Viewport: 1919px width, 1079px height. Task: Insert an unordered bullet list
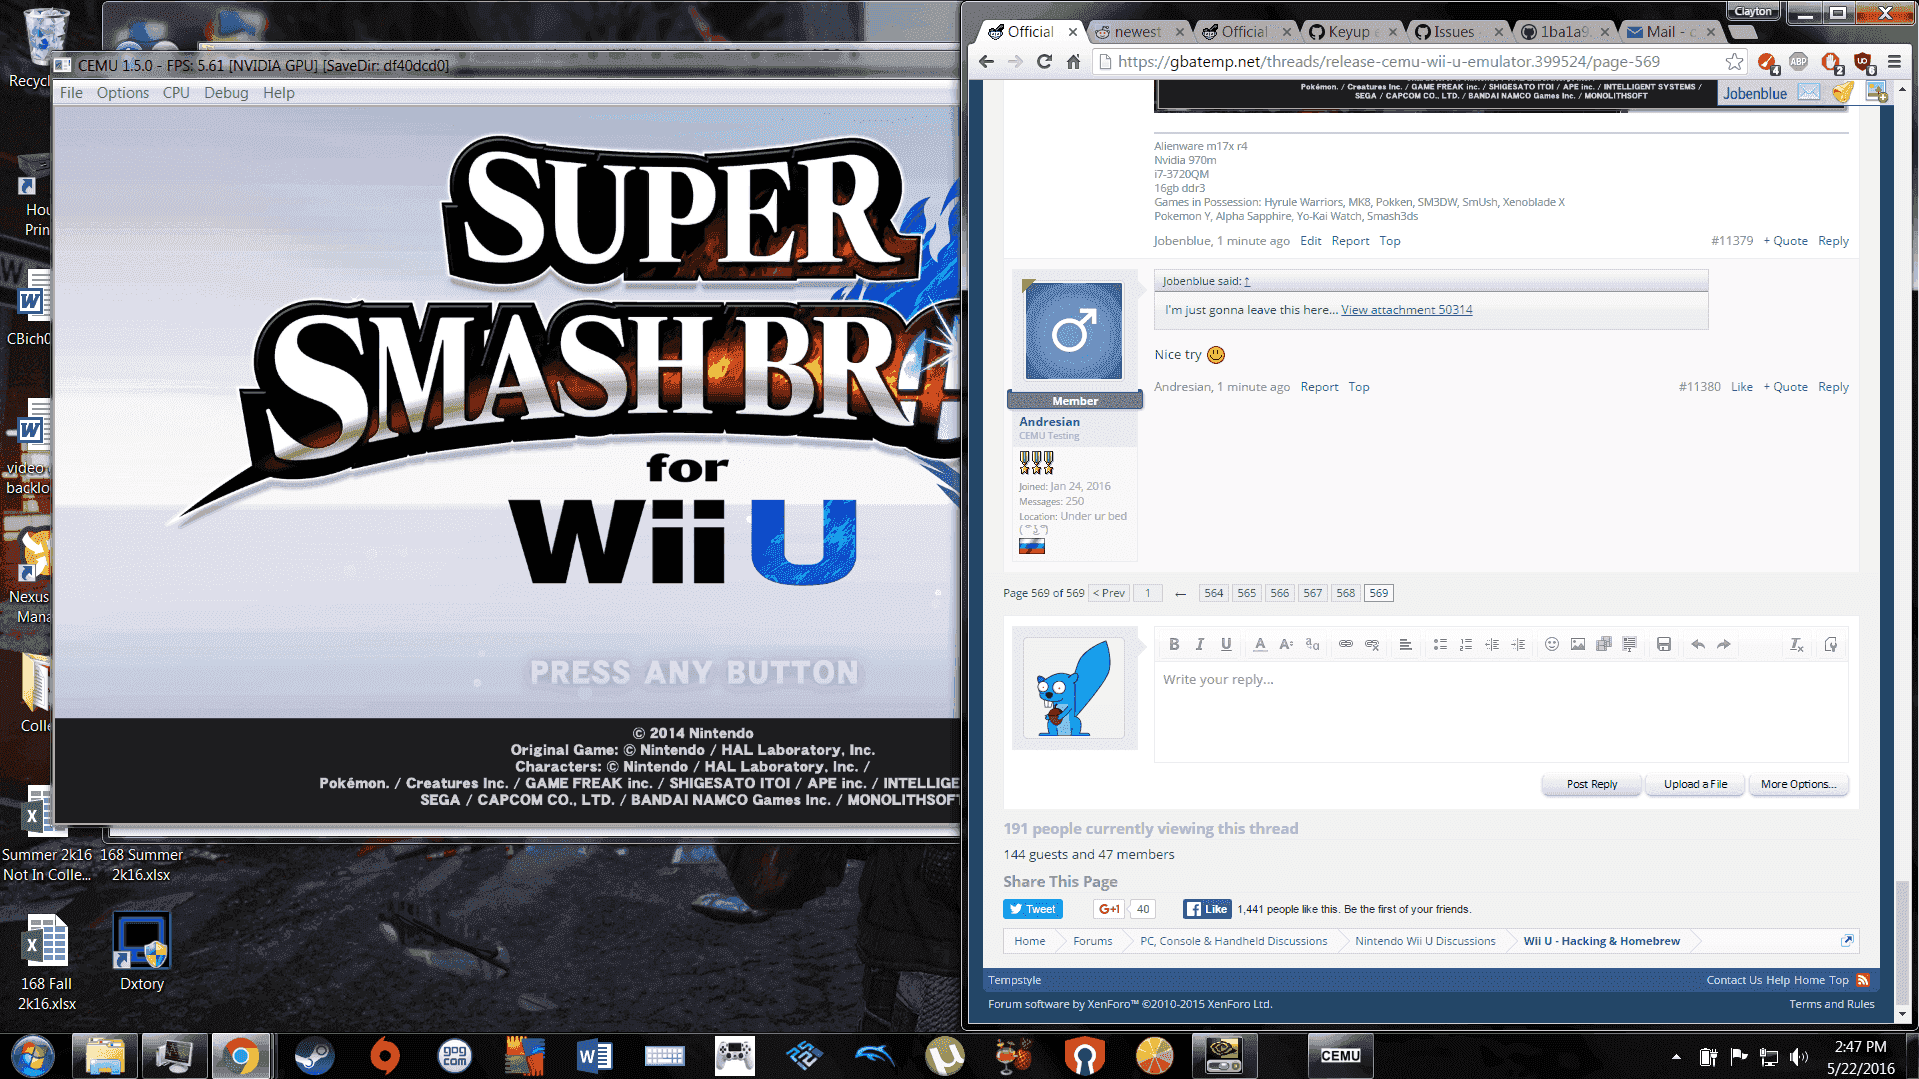(x=1440, y=645)
